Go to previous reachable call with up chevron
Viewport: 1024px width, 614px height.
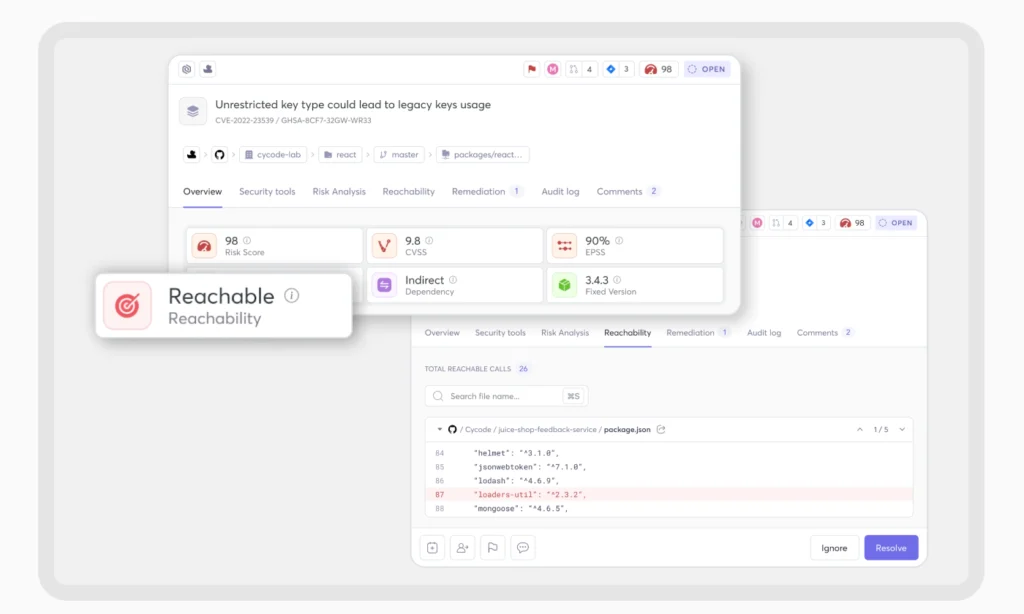click(x=859, y=429)
